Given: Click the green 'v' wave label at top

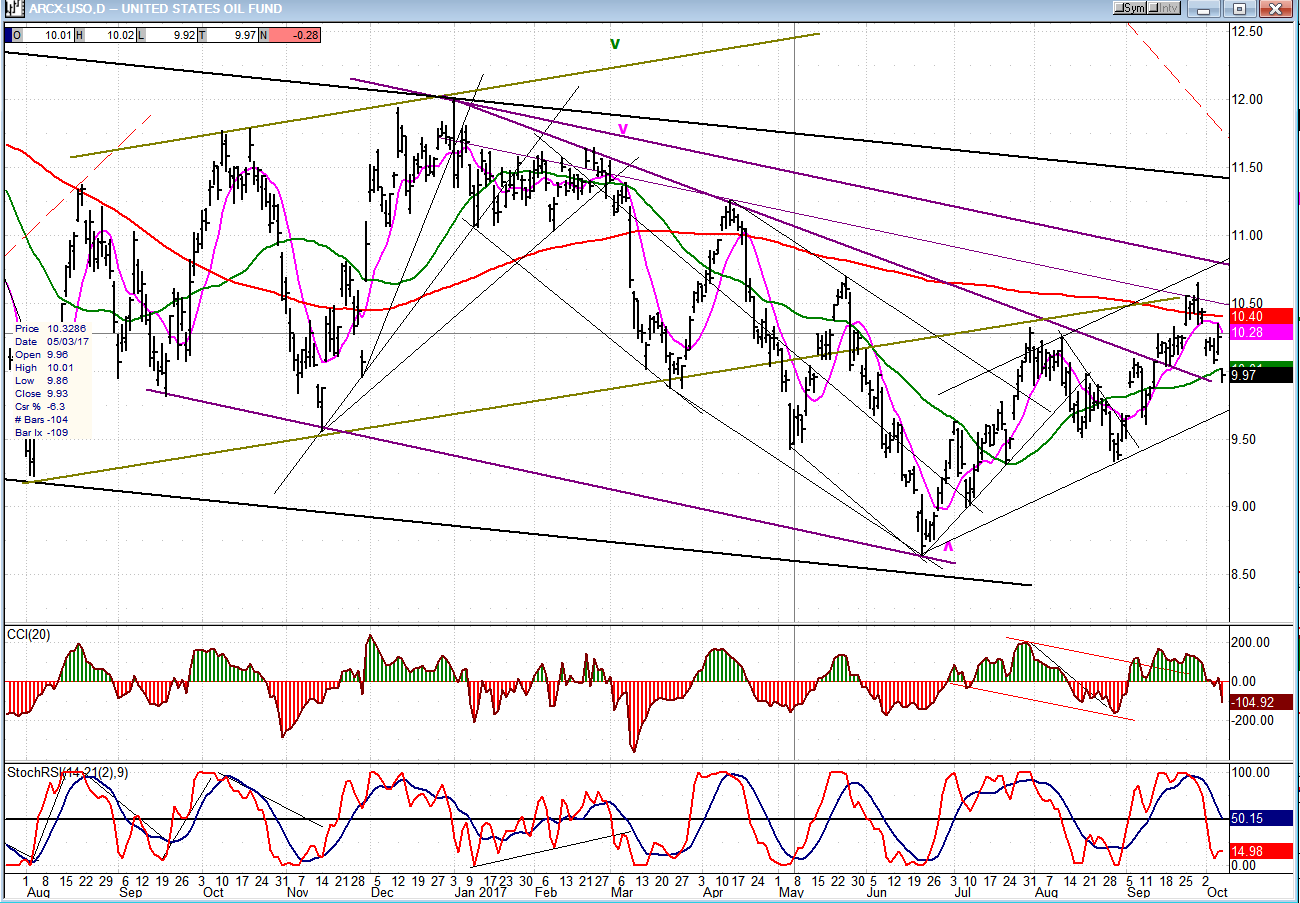Looking at the screenshot, I should (615, 43).
